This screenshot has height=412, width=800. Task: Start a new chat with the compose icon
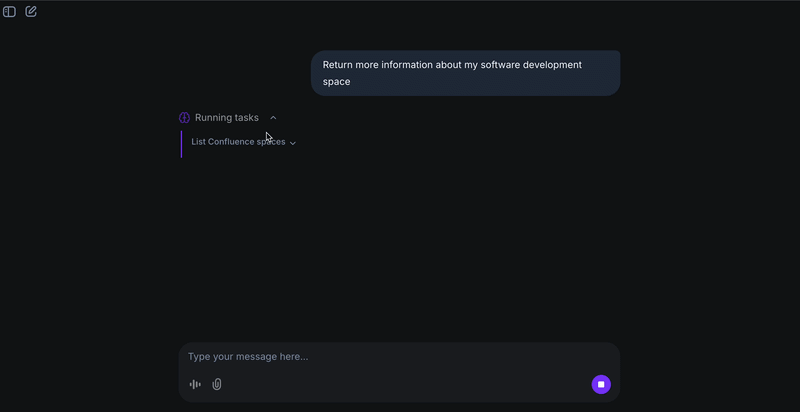[31, 11]
